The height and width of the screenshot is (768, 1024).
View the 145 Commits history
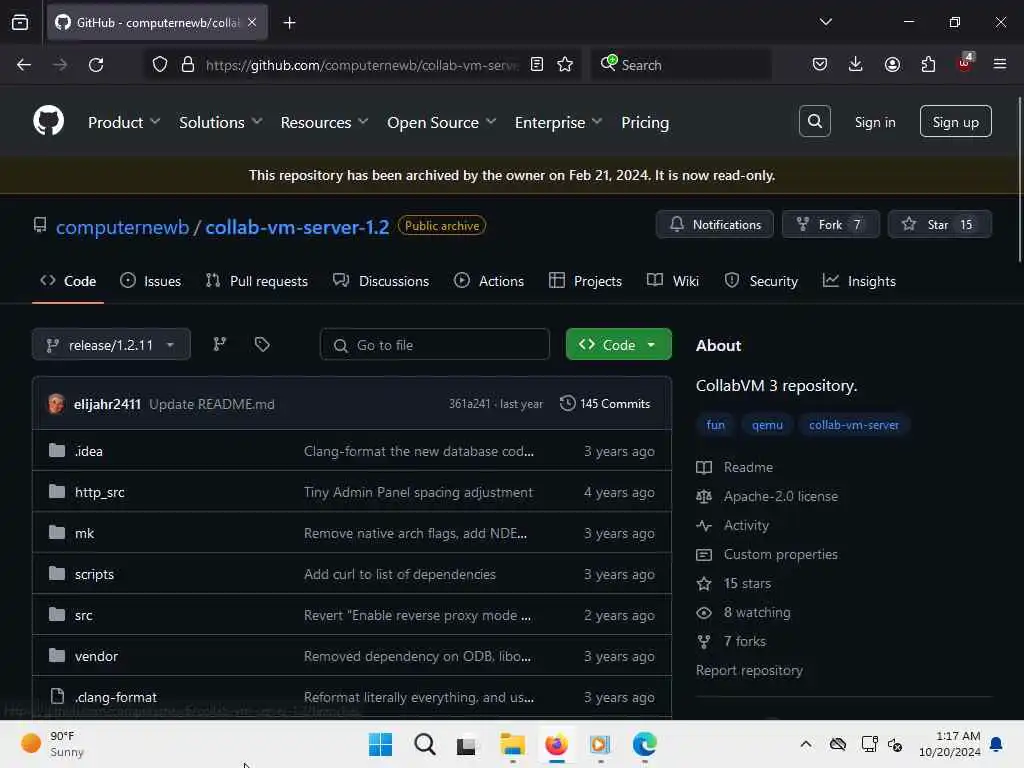pyautogui.click(x=605, y=404)
